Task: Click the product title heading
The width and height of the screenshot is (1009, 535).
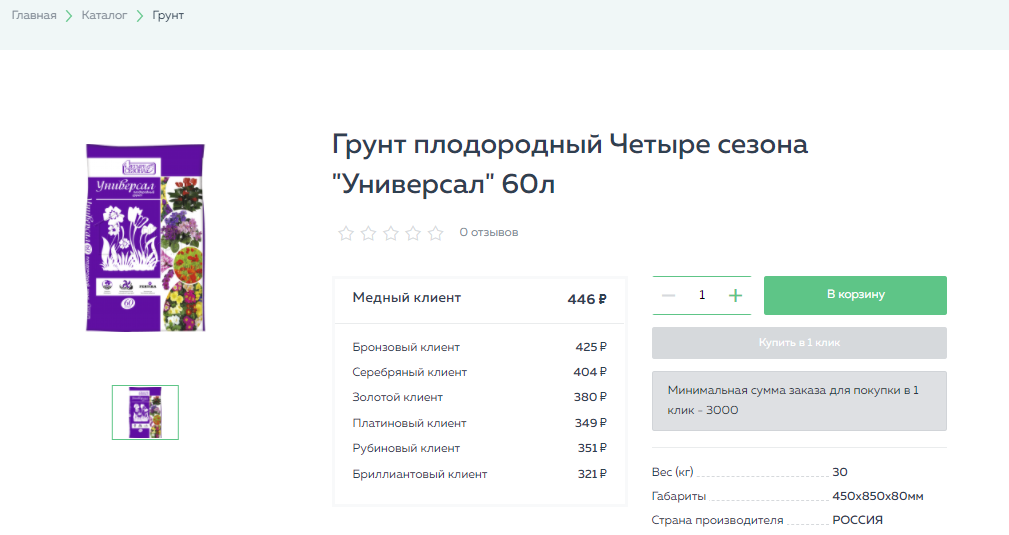Action: click(569, 164)
